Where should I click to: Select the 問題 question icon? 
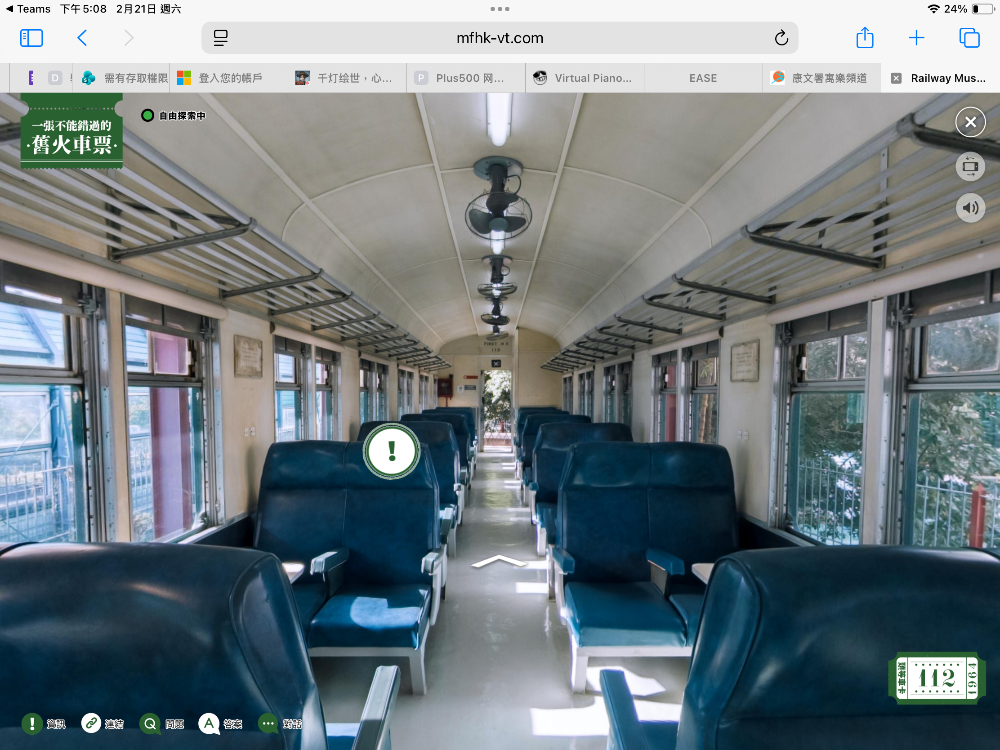pyautogui.click(x=150, y=723)
